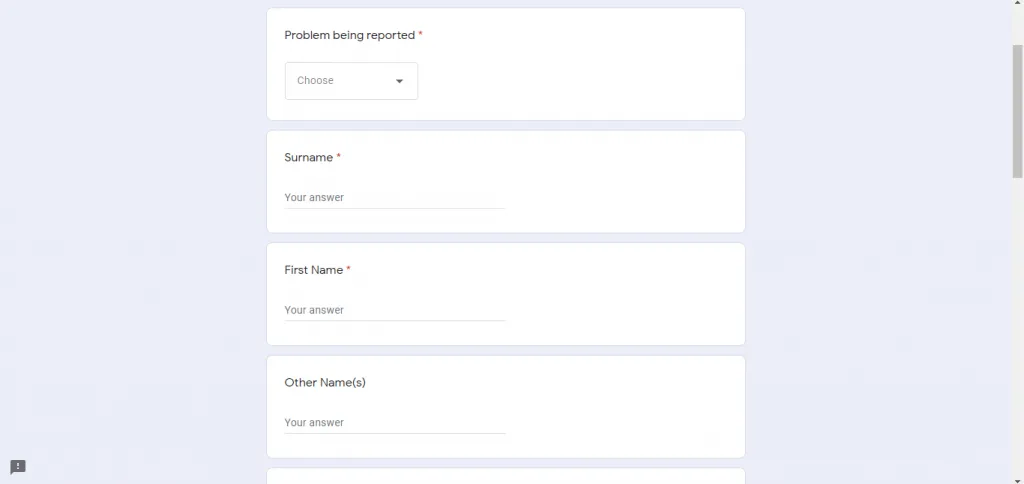
Task: Click the dropdown arrow beside Choose
Action: click(x=399, y=81)
